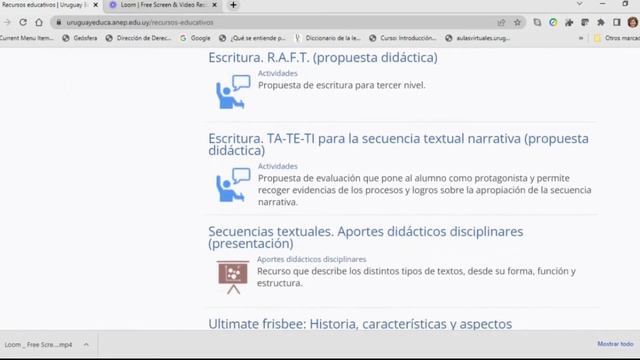This screenshot has height=360, width=640.
Task: Open a new tab with plus button
Action: click(233, 5)
